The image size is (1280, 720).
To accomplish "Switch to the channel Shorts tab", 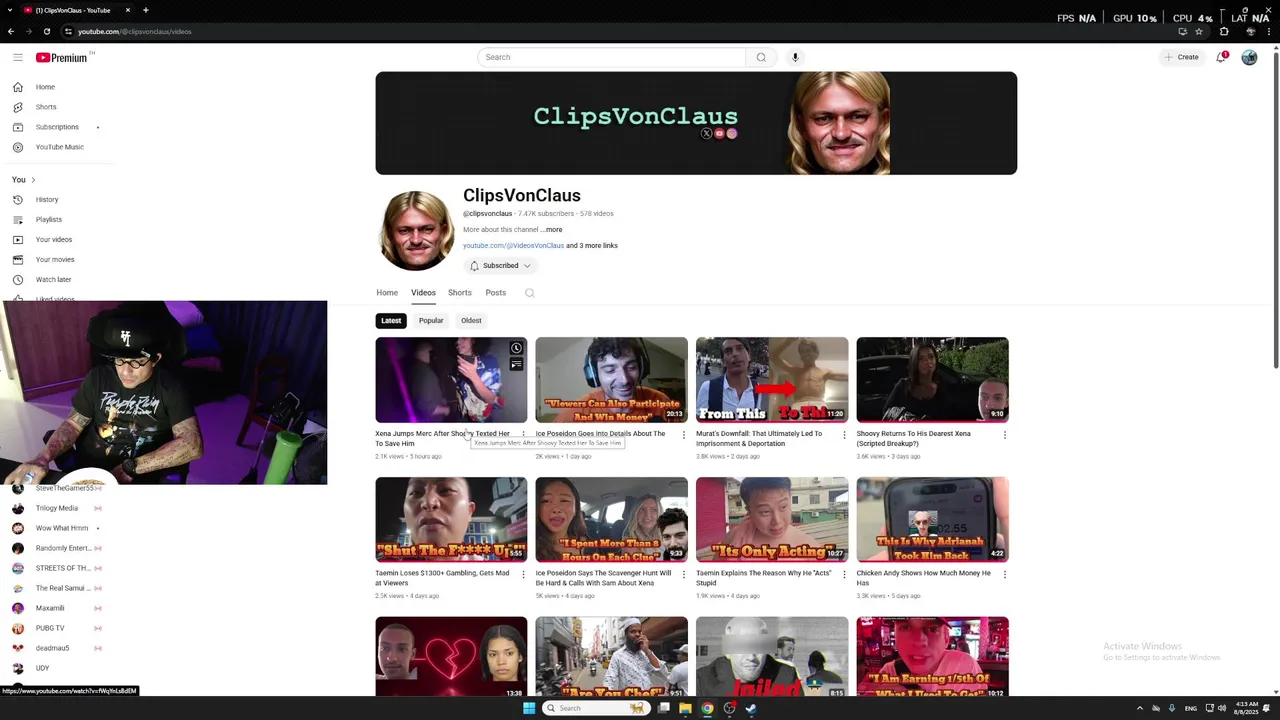I will (460, 293).
